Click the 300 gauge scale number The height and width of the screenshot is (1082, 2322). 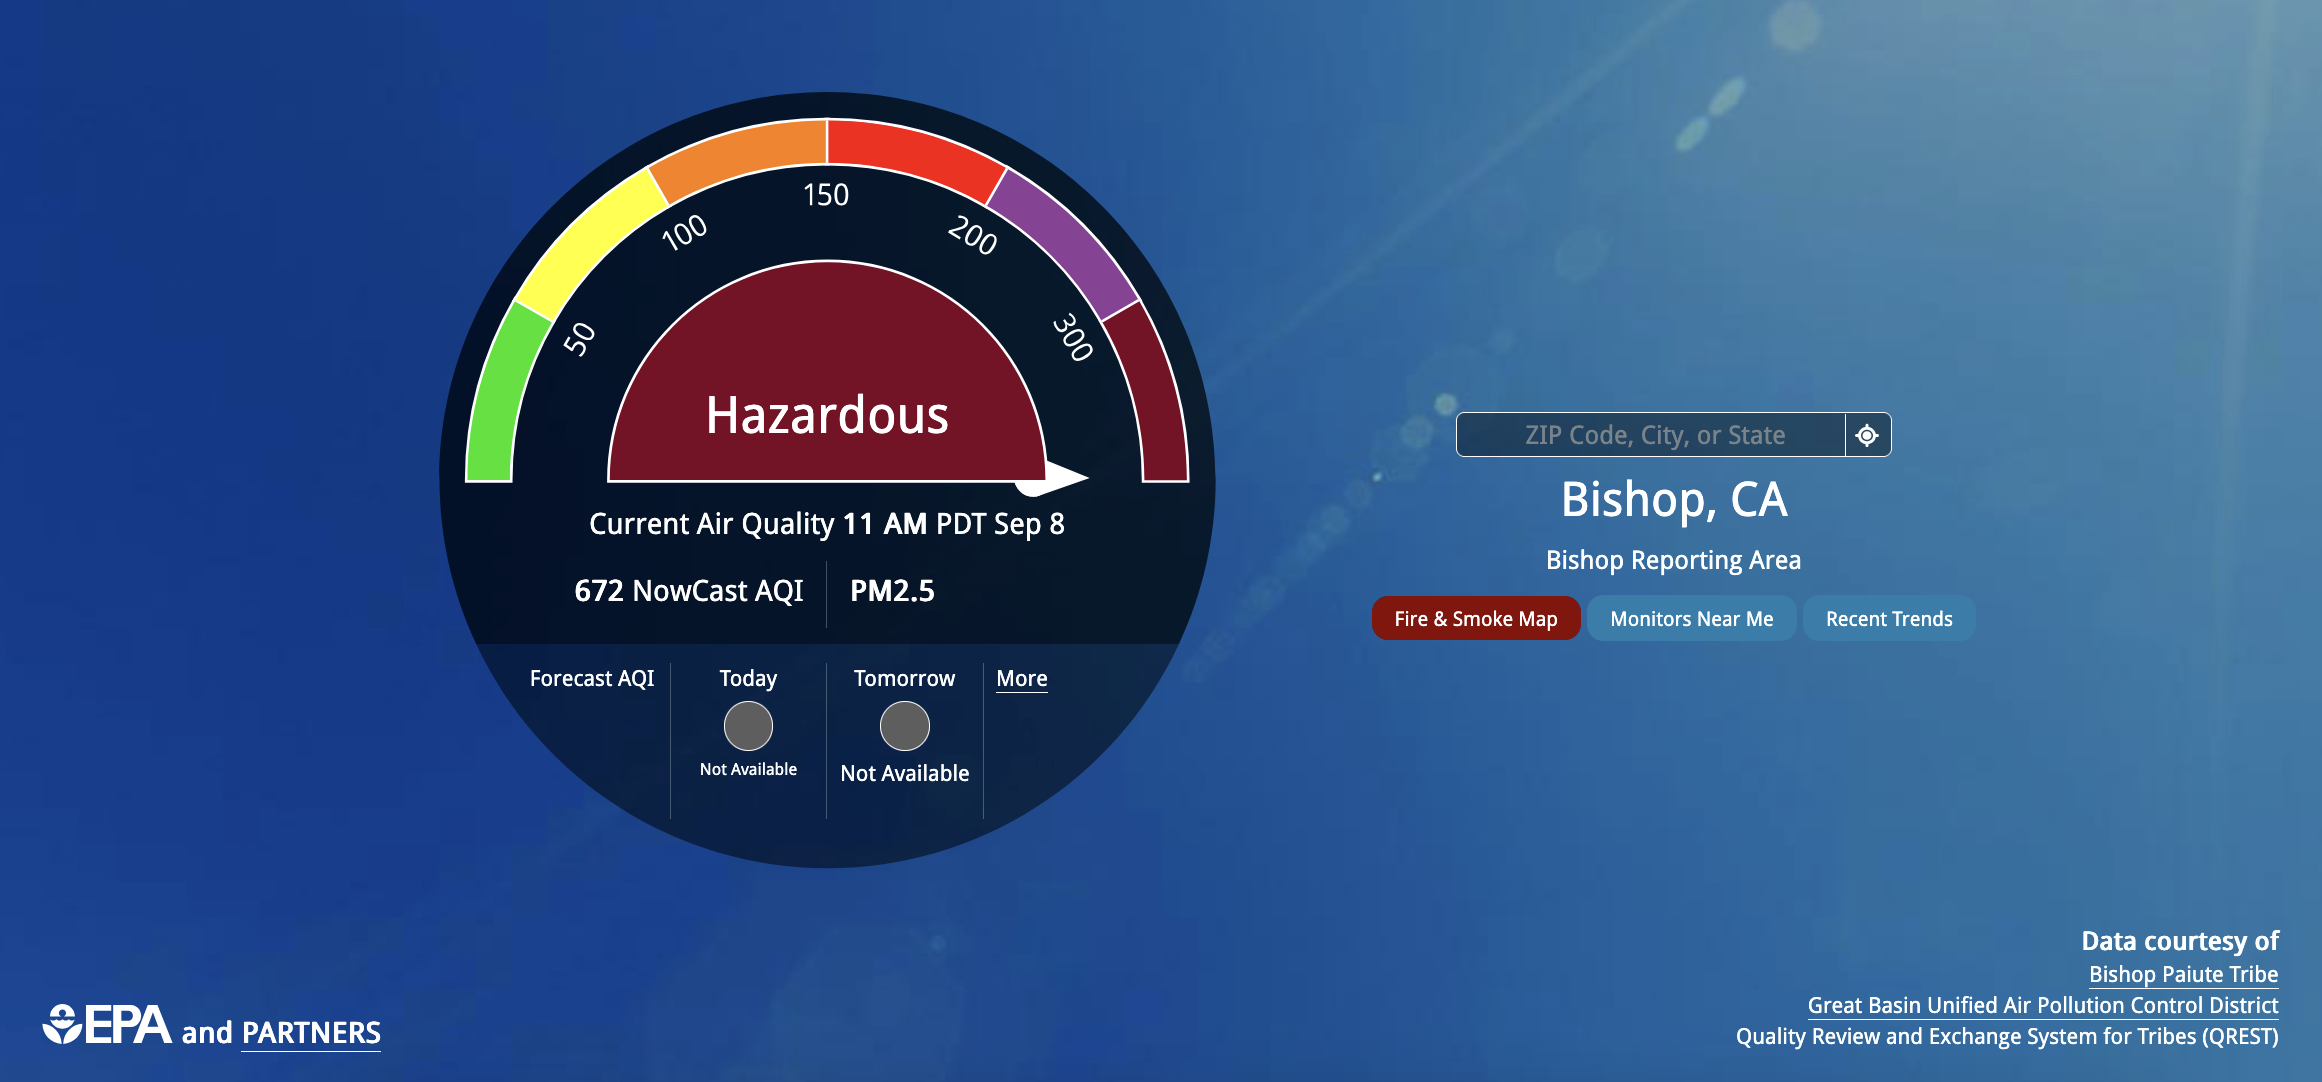click(1072, 337)
